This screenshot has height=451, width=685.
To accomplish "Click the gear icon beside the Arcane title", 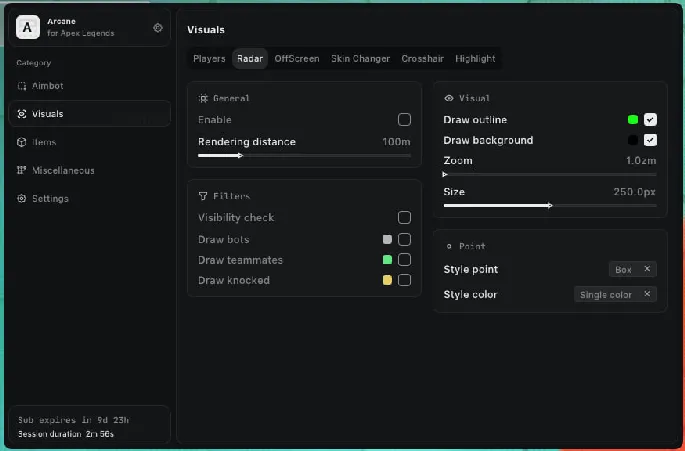I will (158, 28).
